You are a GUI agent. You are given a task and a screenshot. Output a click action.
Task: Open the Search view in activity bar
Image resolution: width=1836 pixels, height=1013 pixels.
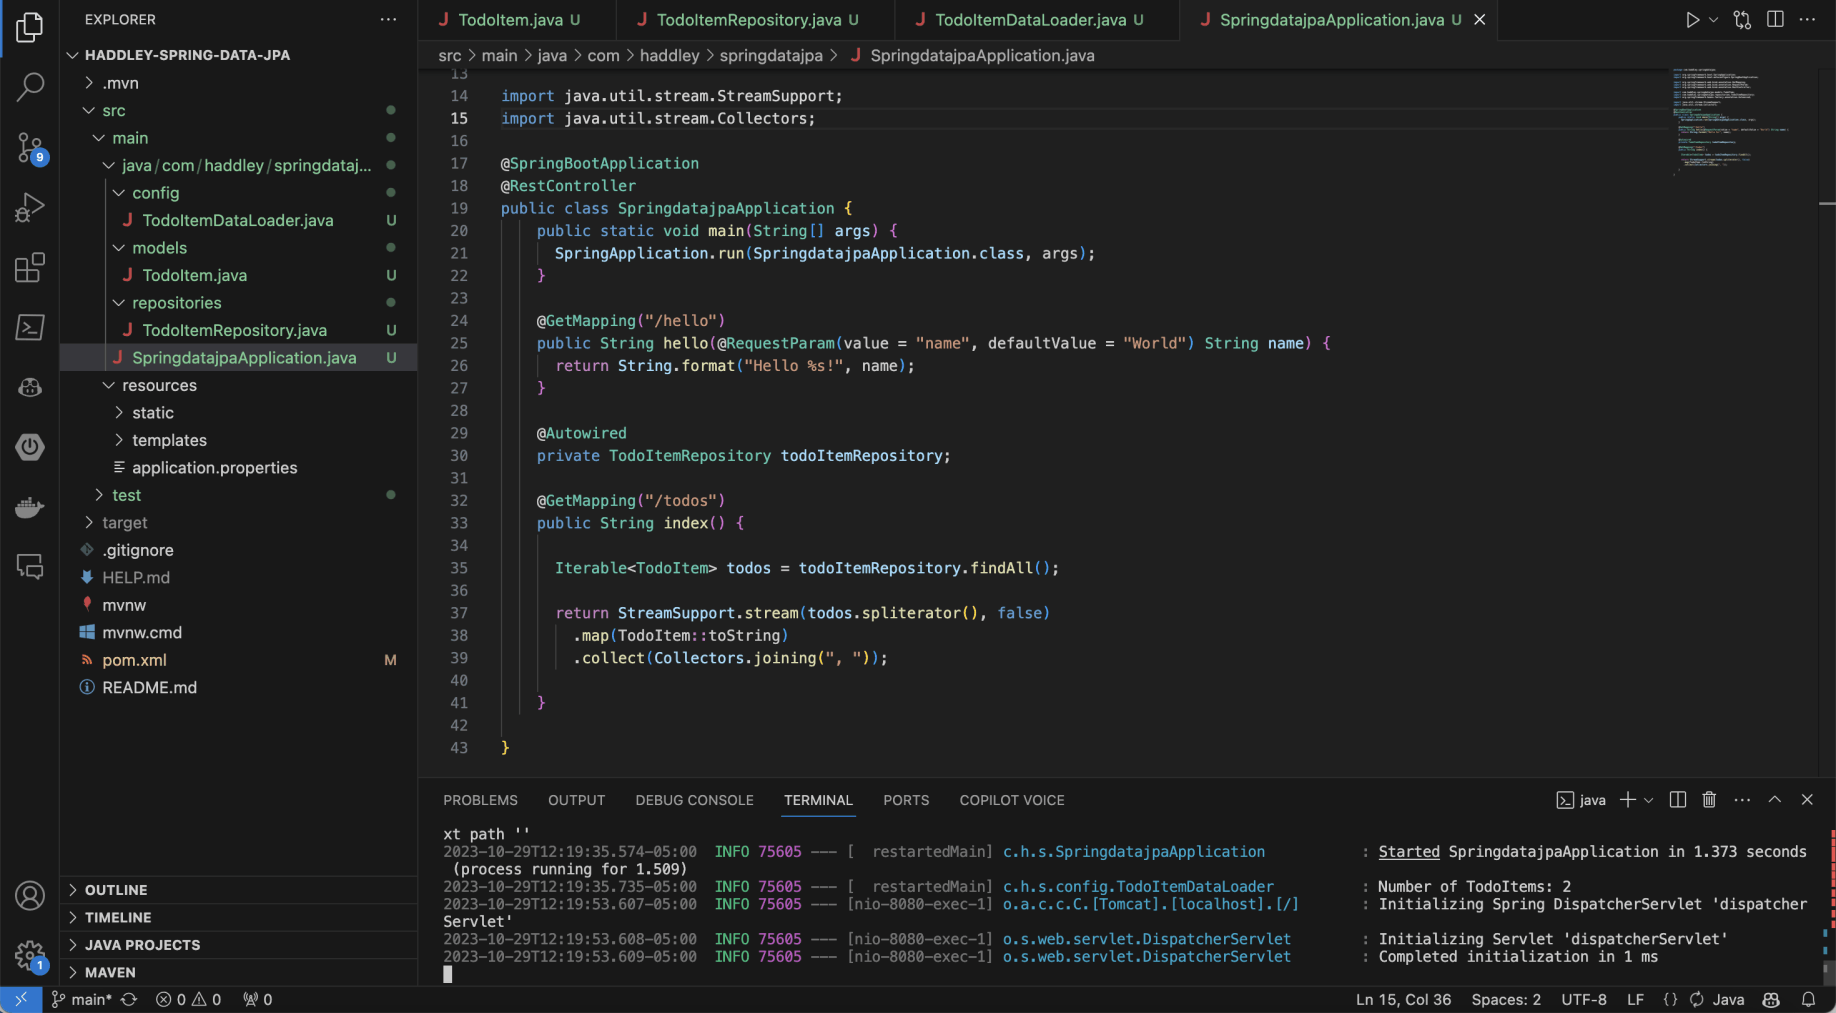tap(30, 87)
